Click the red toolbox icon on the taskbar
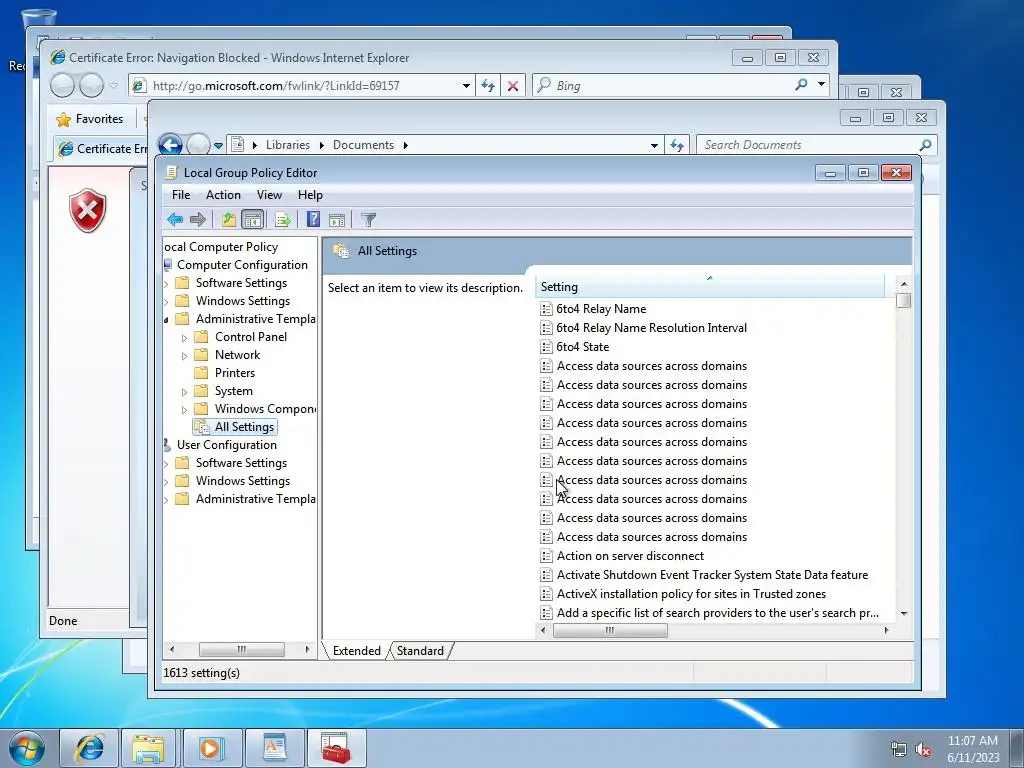Image resolution: width=1024 pixels, height=768 pixels. coord(336,748)
